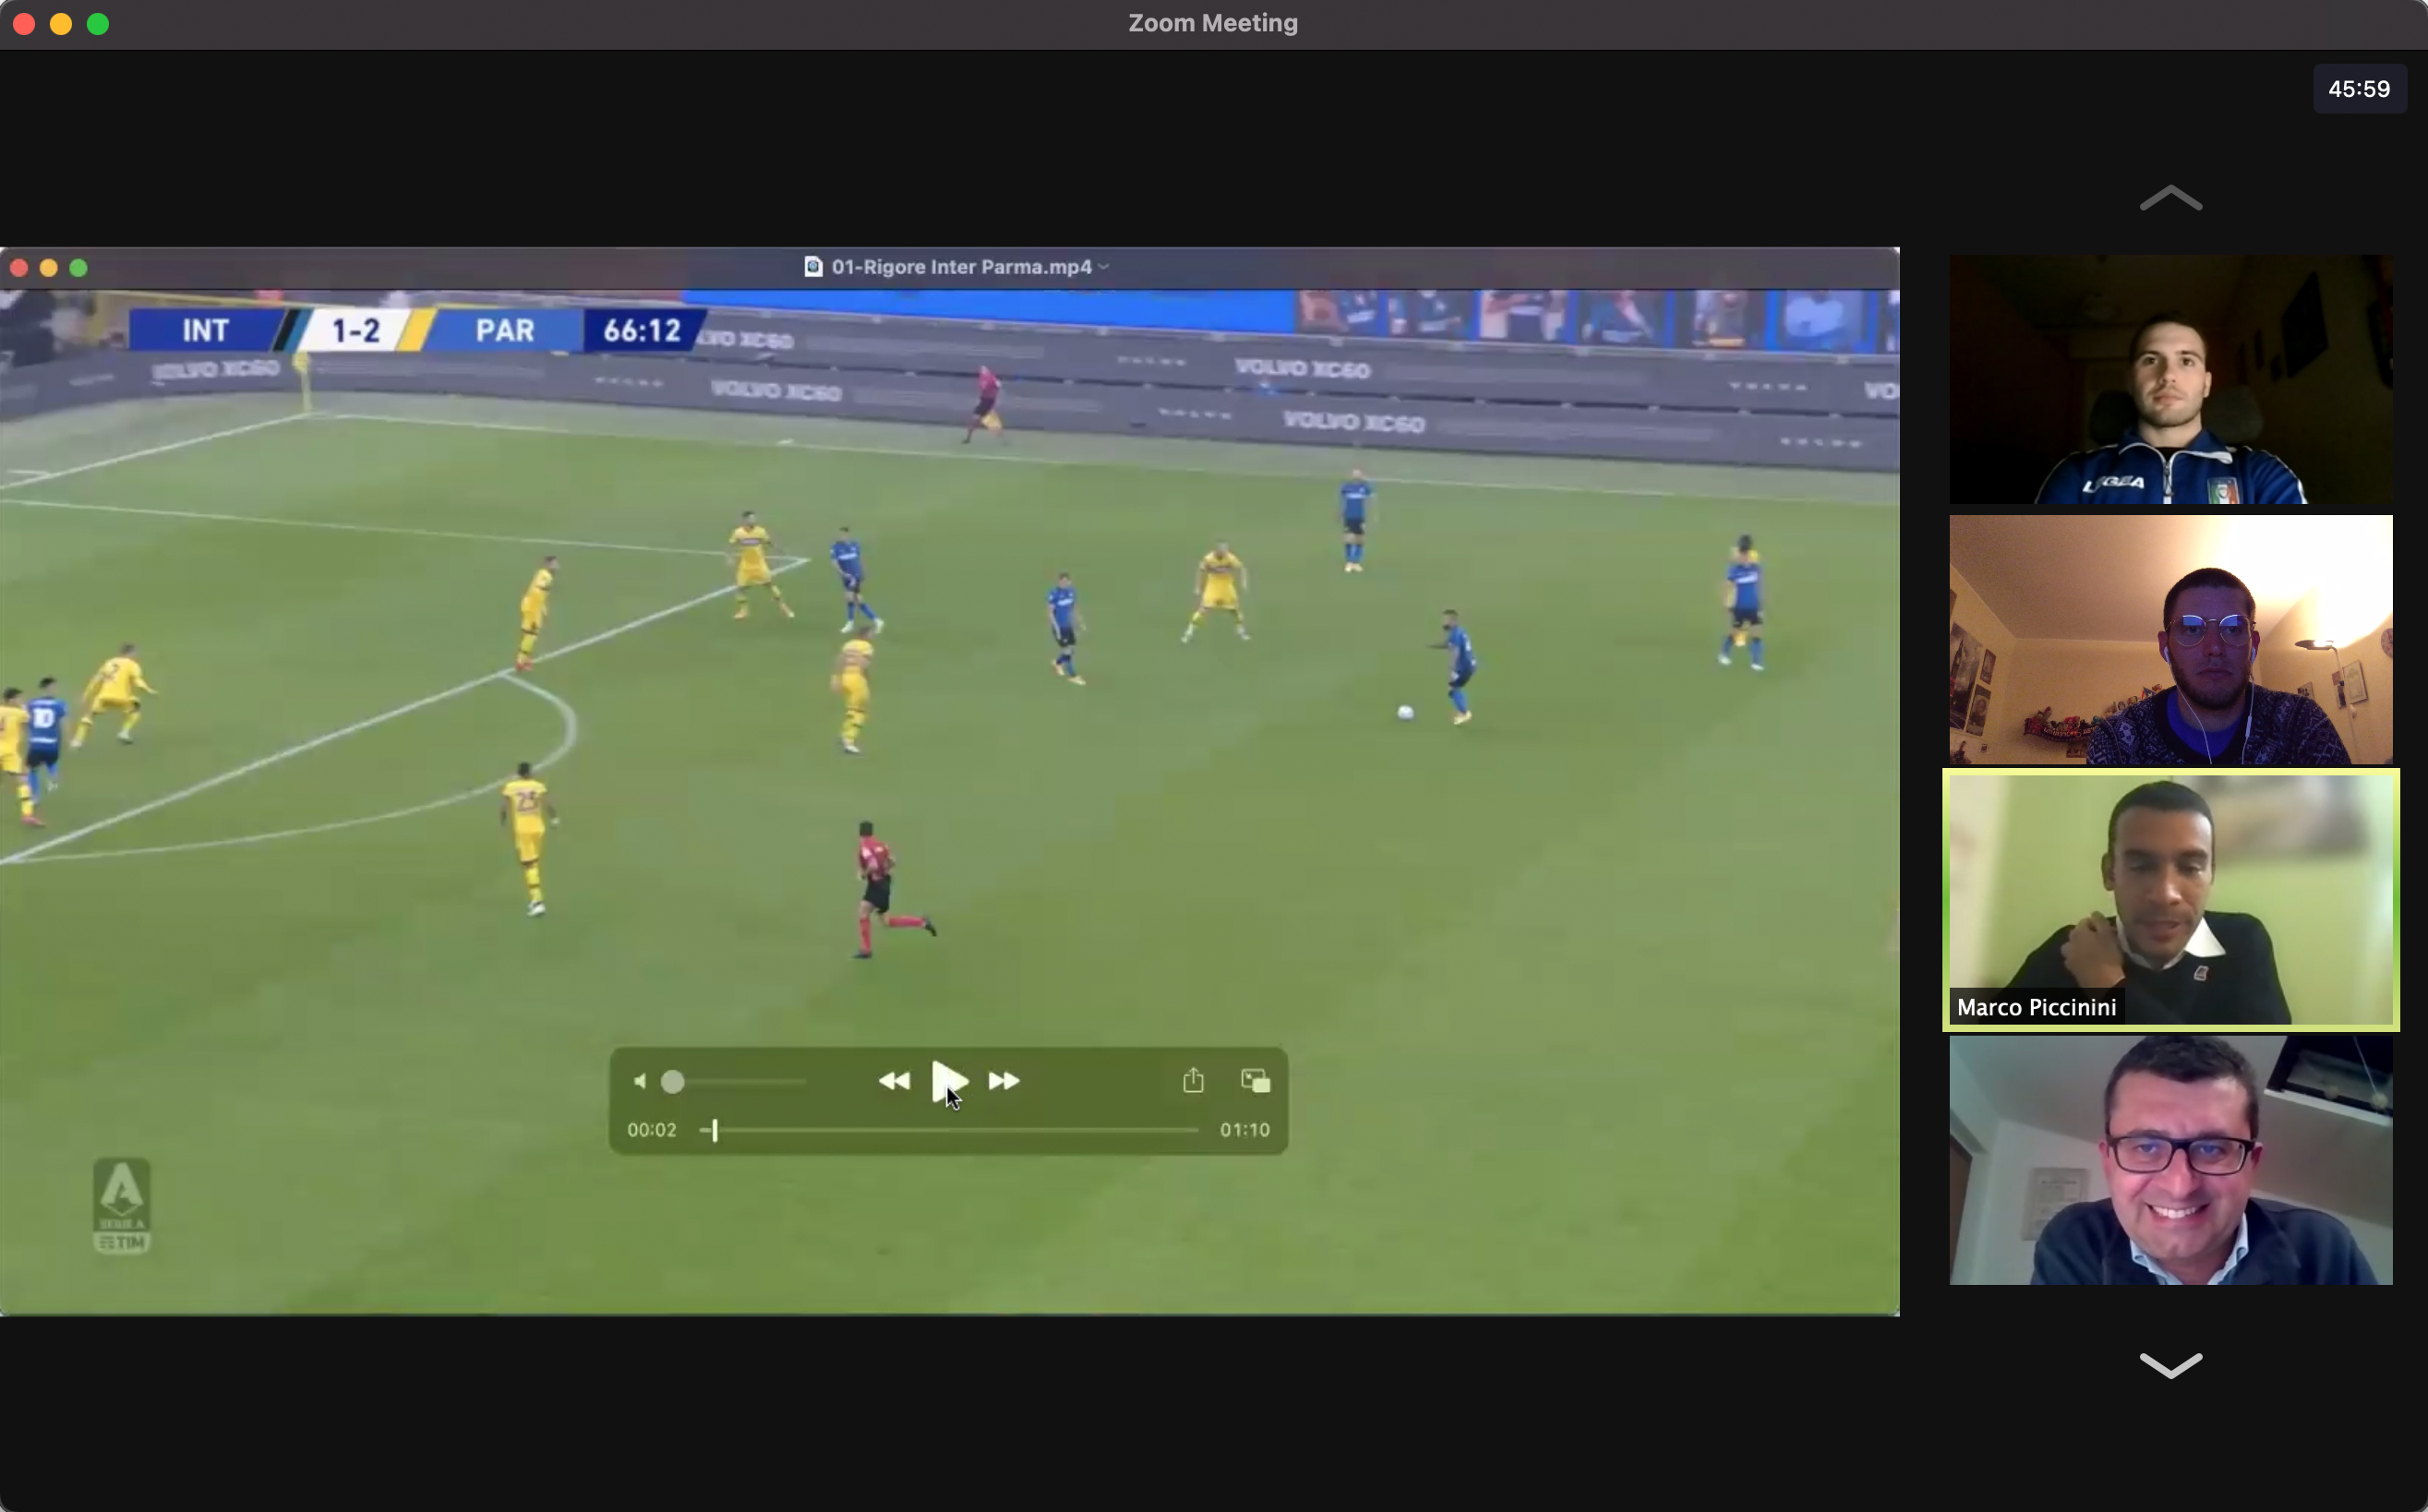
Task: Mute the video player speaker icon
Action: pos(640,1081)
